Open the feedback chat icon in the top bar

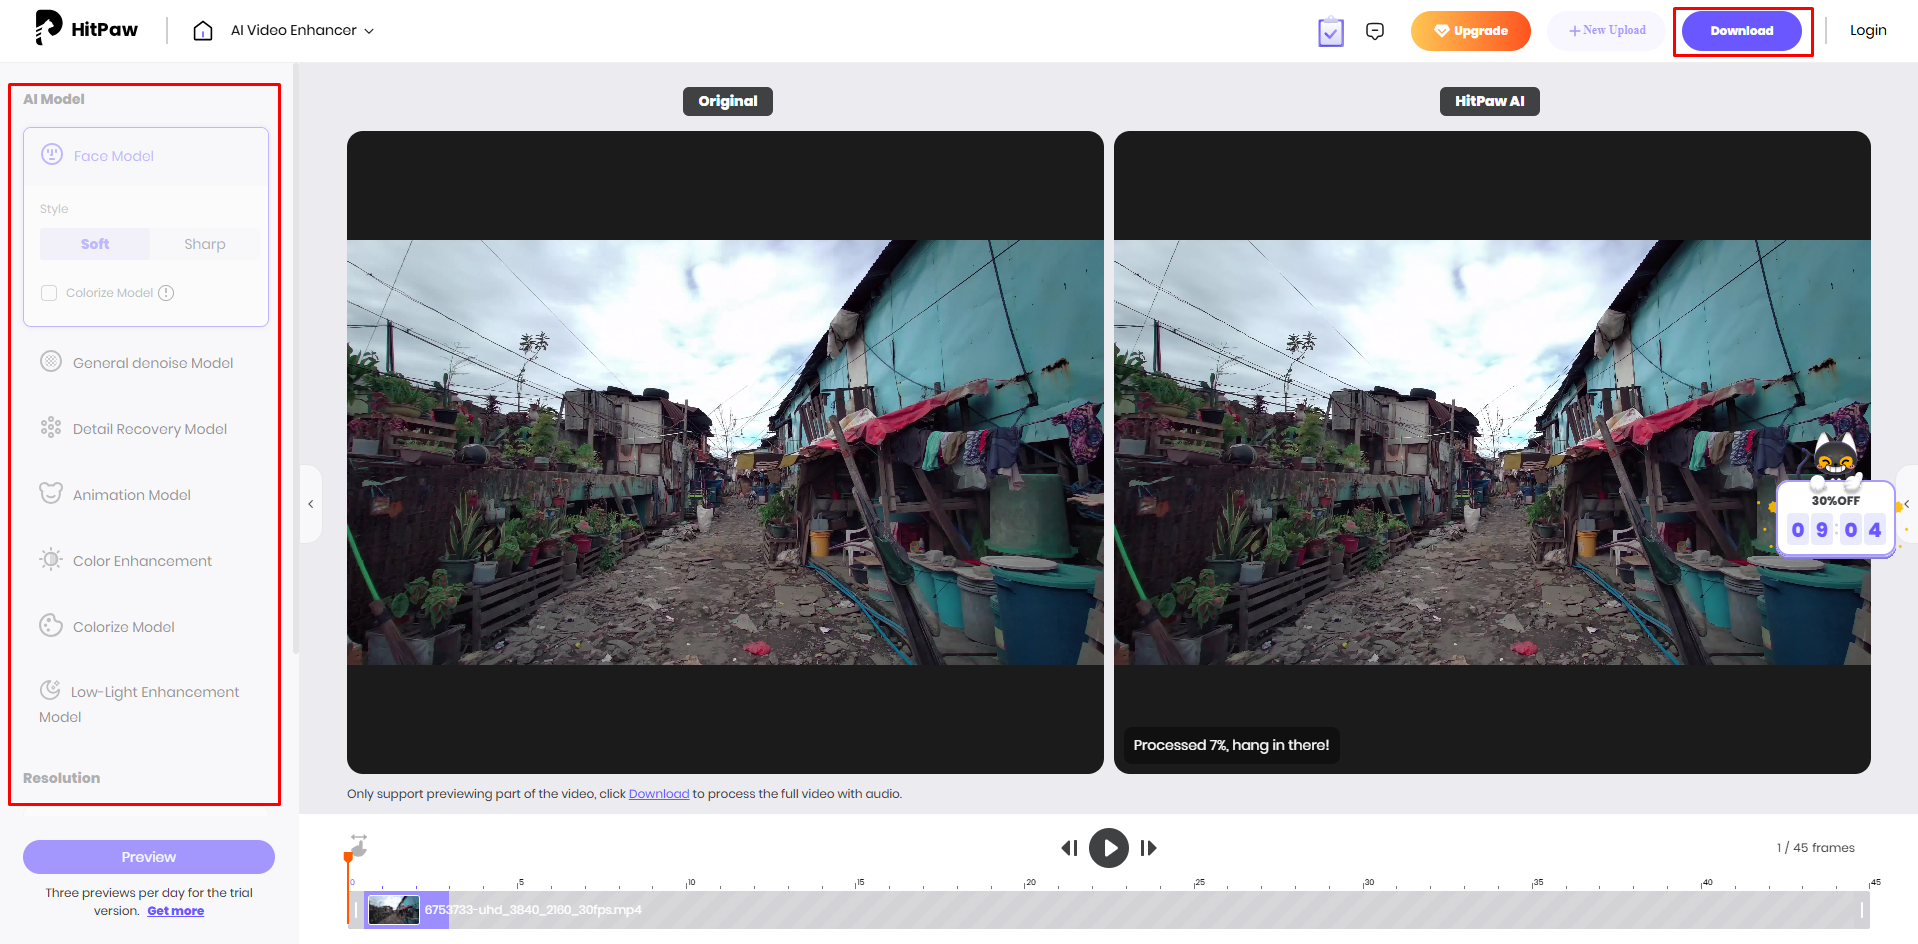tap(1375, 30)
